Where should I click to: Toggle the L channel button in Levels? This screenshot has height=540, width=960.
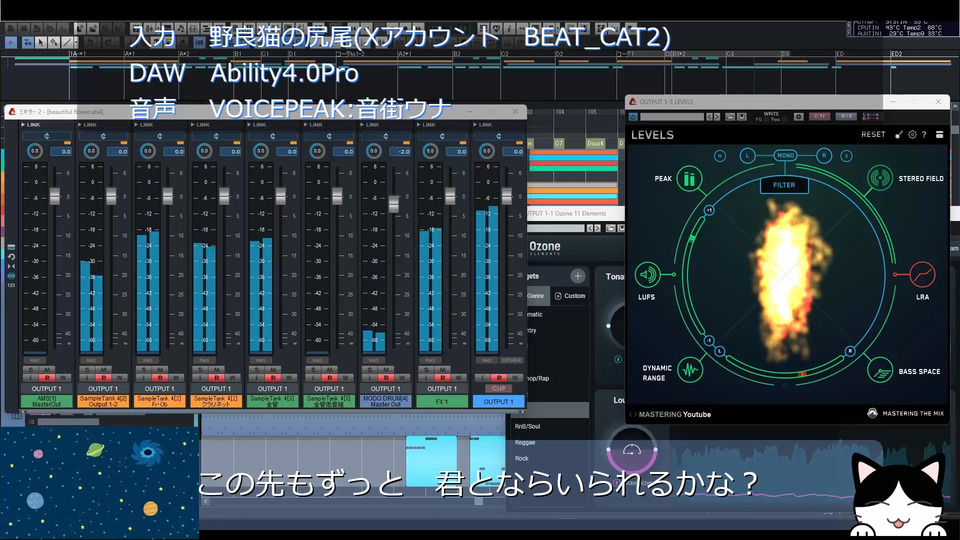coord(748,156)
